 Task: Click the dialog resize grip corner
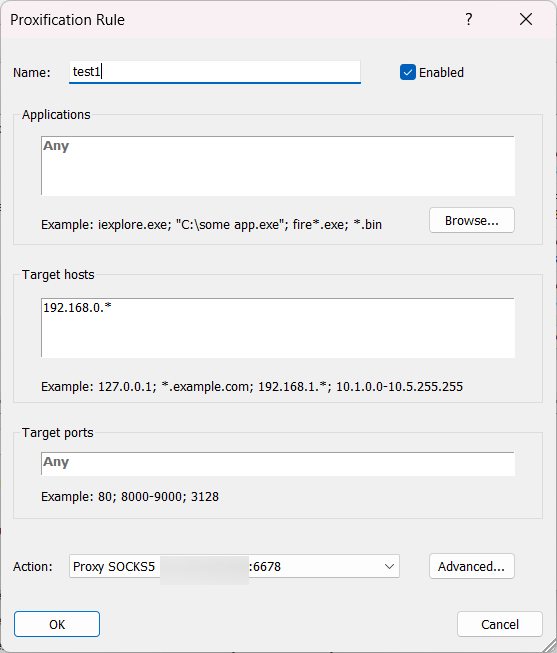(x=549, y=645)
